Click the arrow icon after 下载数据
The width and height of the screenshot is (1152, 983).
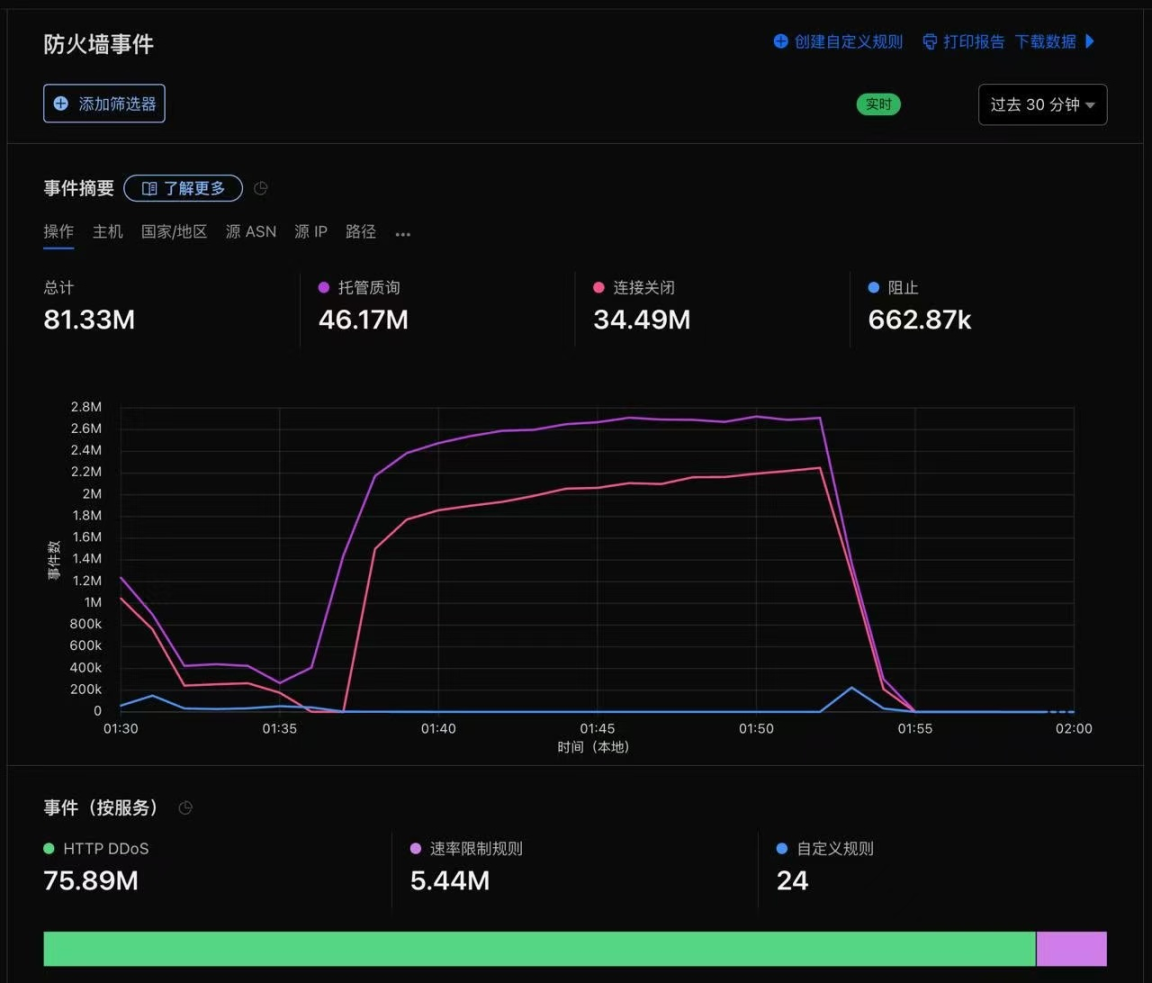1090,41
